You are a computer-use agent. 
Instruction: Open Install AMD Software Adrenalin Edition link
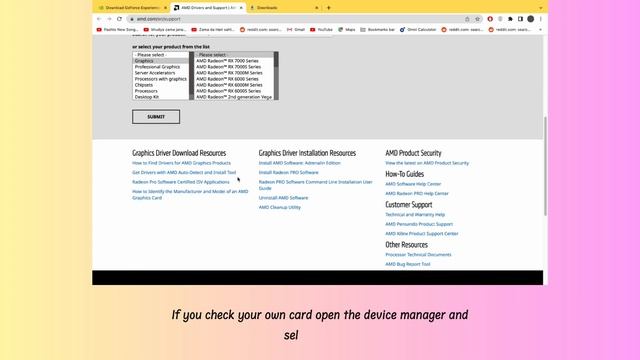click(x=300, y=163)
